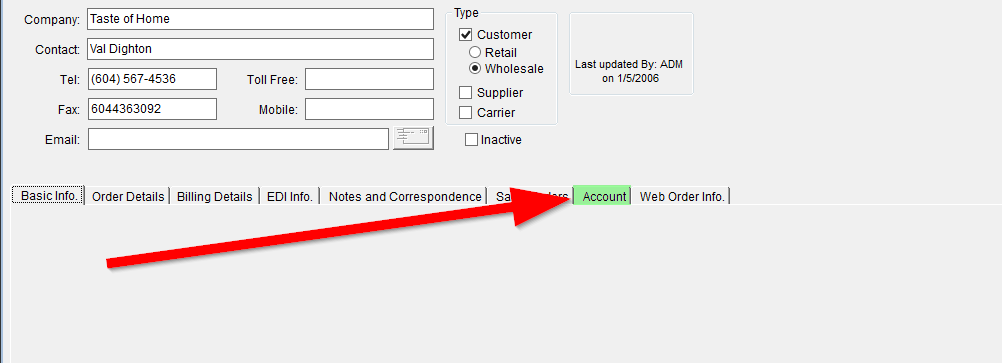Open the Billing Details tab
Screen dimensions: 1002x363
(x=214, y=196)
